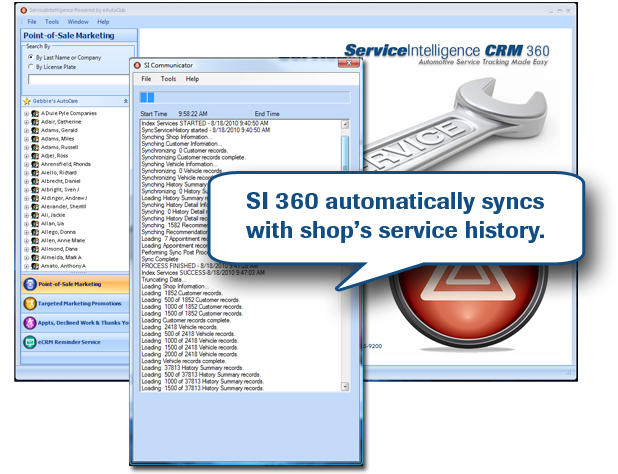This screenshot has width=618, height=474.
Task: Click customer icon beside Alexander, Sherrill
Action: pos(35,207)
